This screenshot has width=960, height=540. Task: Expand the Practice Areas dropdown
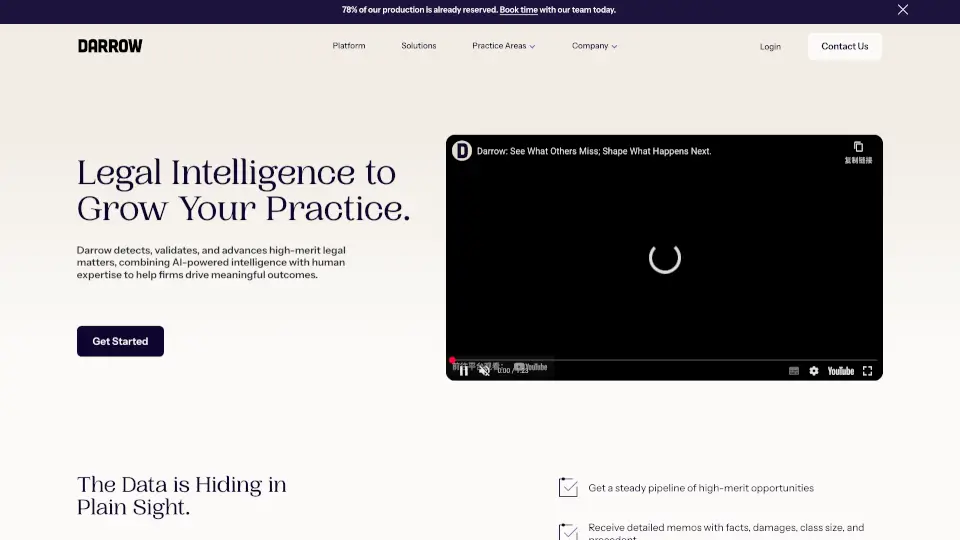(x=503, y=46)
